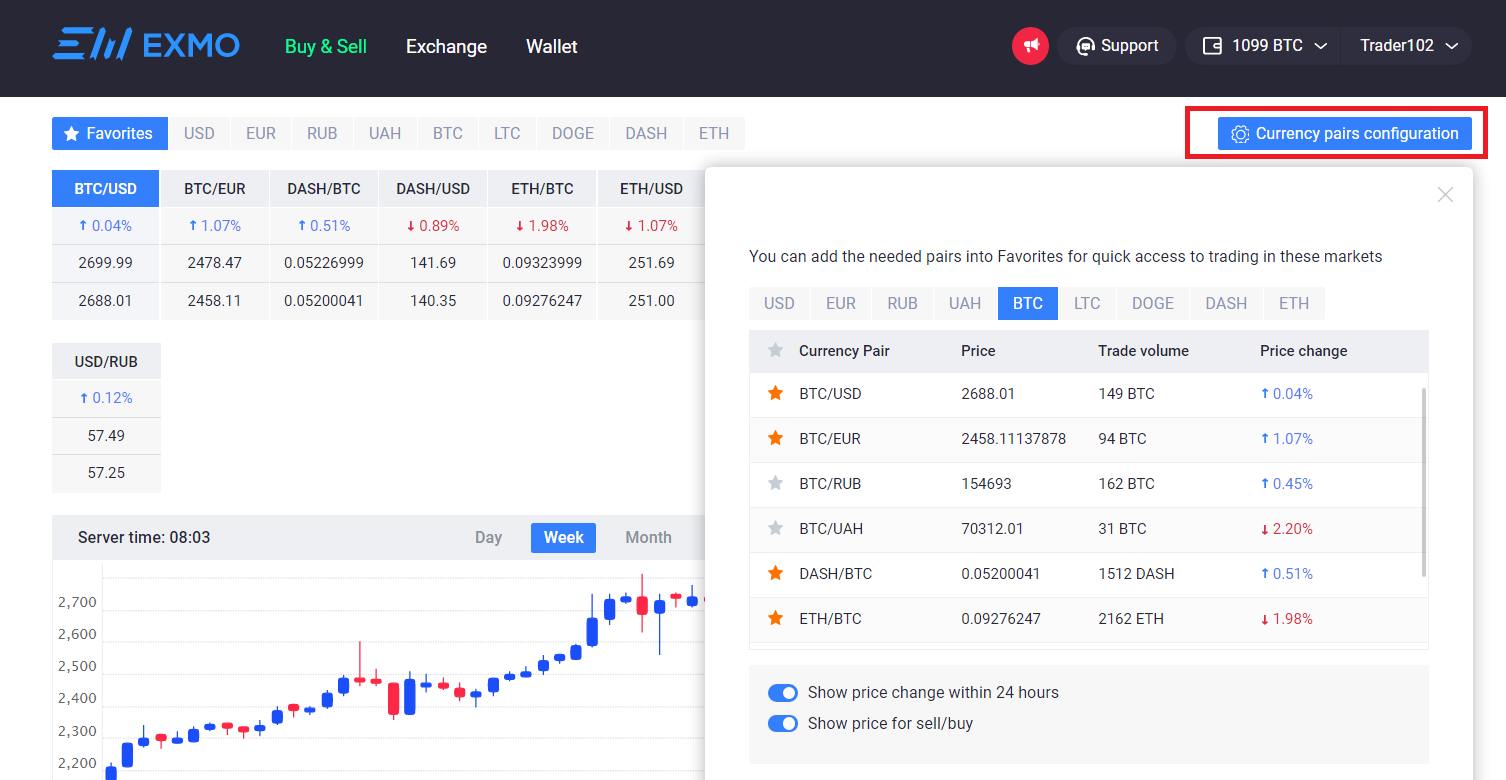Click the price 154693 in BTC/RUB row

pos(986,483)
